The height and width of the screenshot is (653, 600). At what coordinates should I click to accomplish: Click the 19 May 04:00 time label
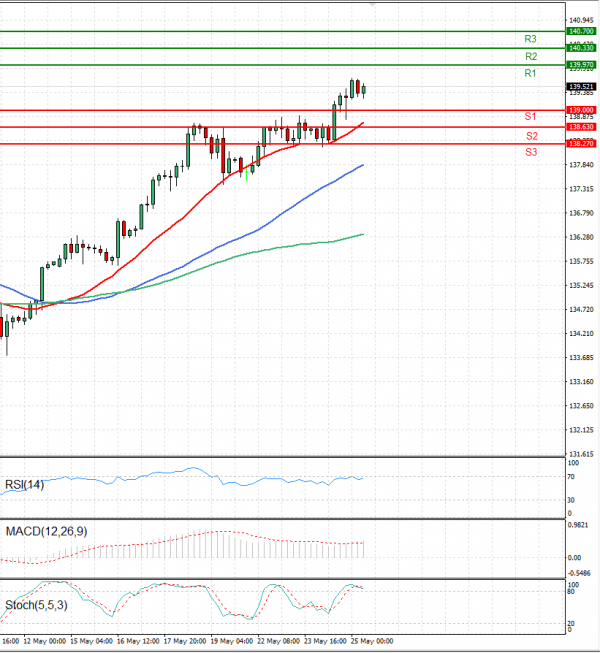tap(232, 641)
